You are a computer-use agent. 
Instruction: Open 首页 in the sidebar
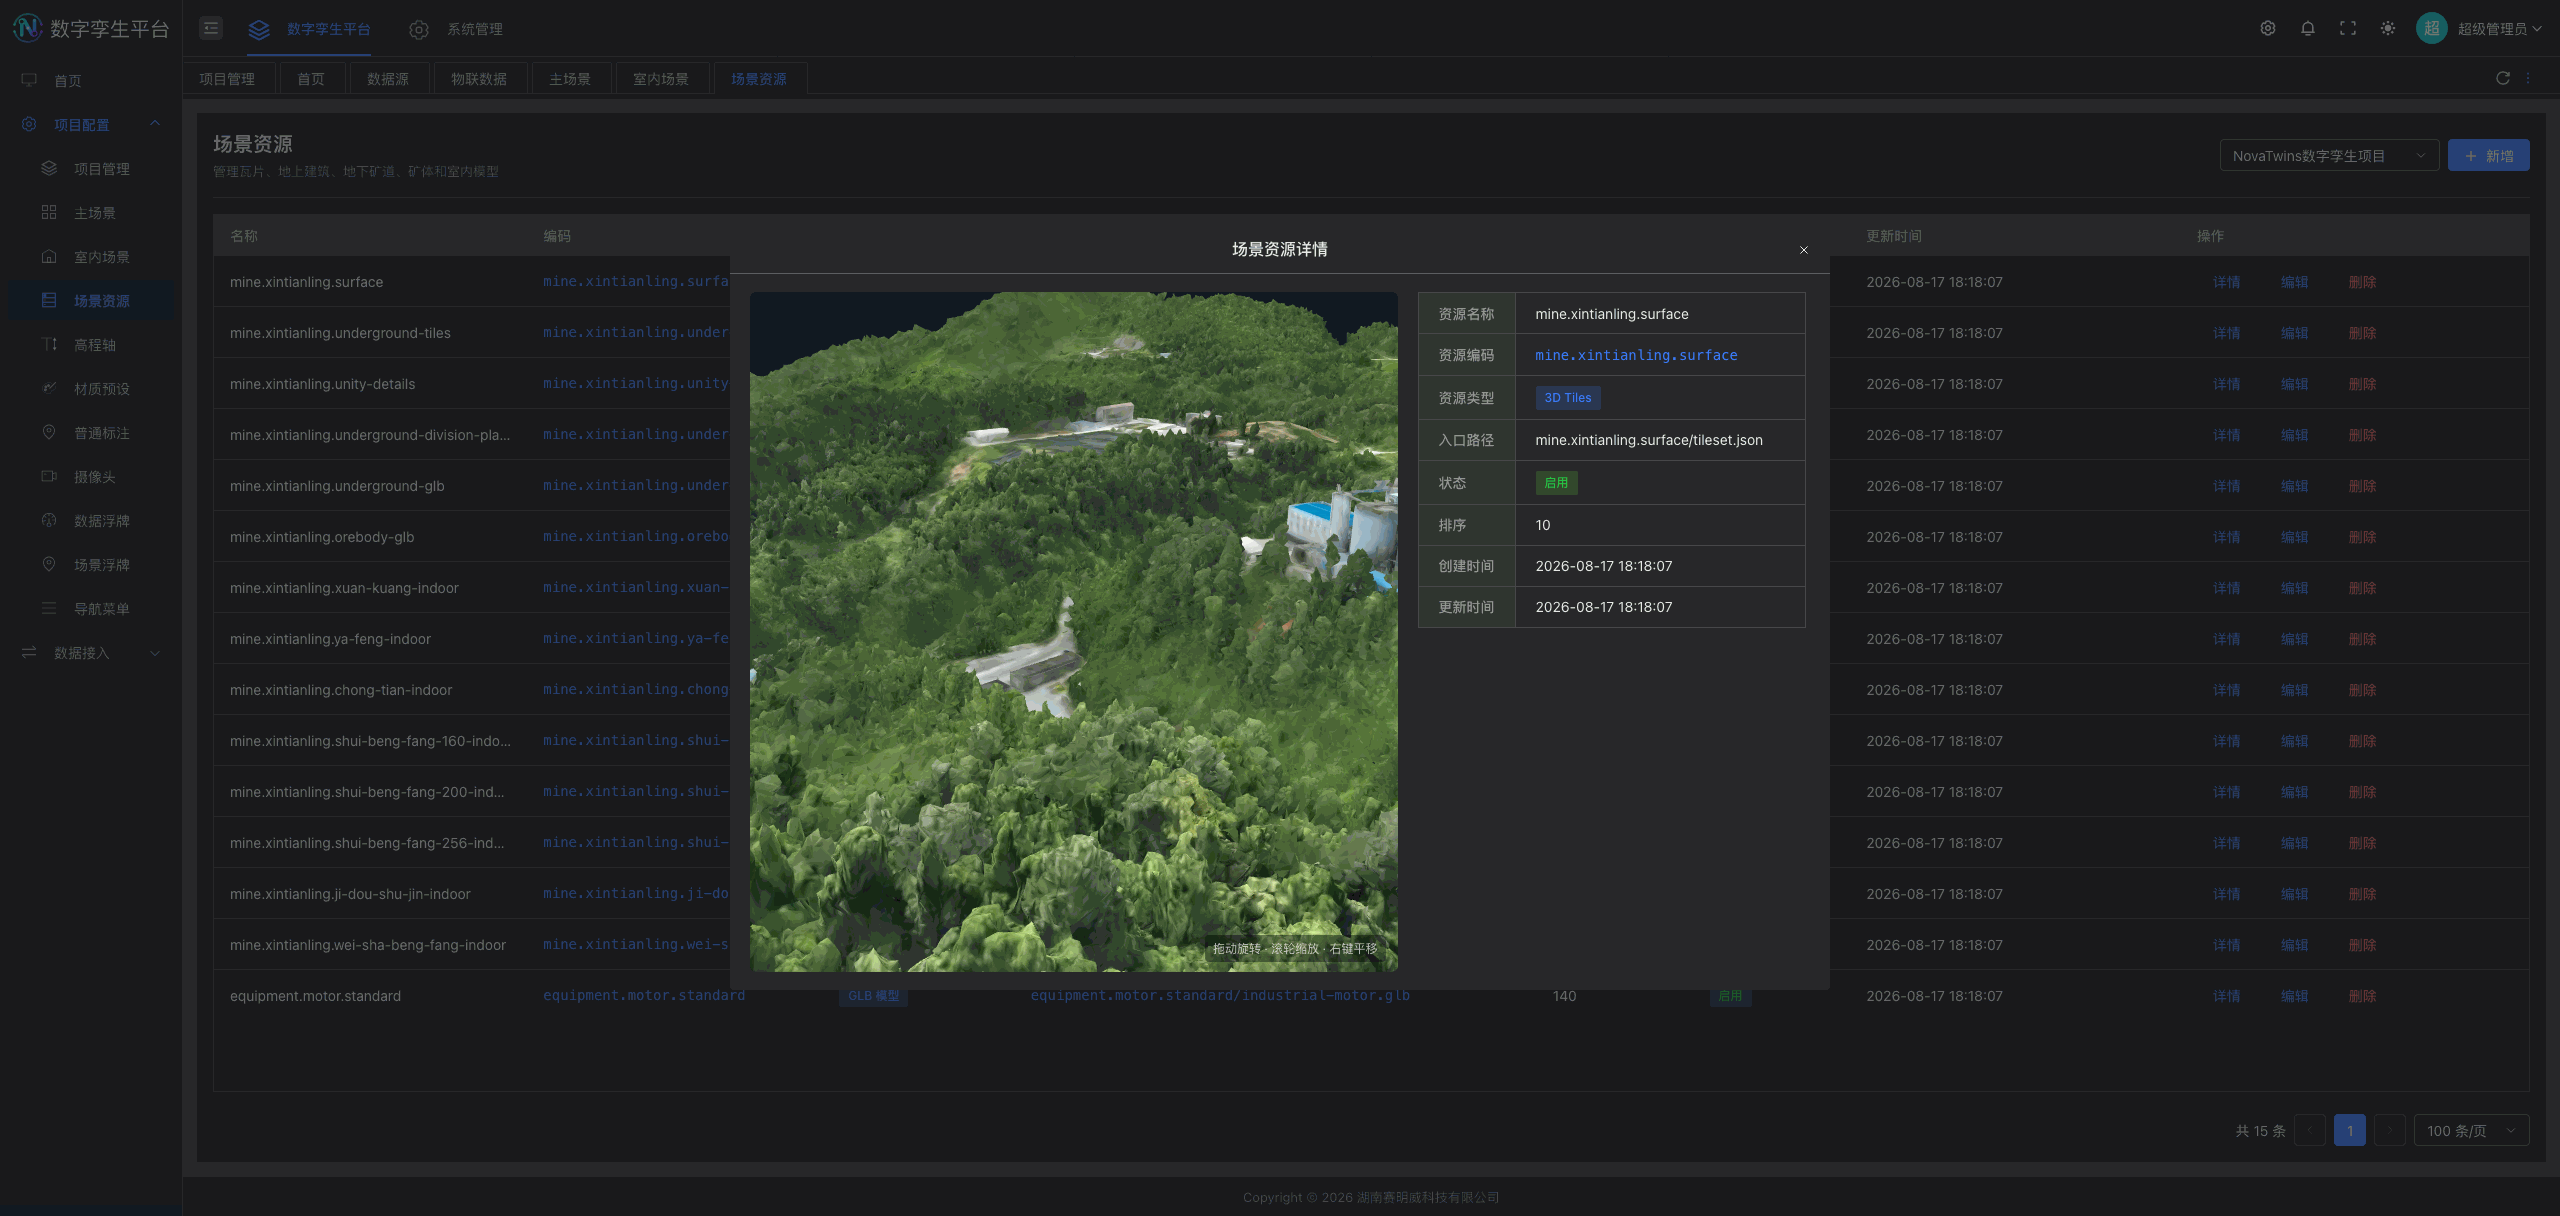click(x=91, y=80)
